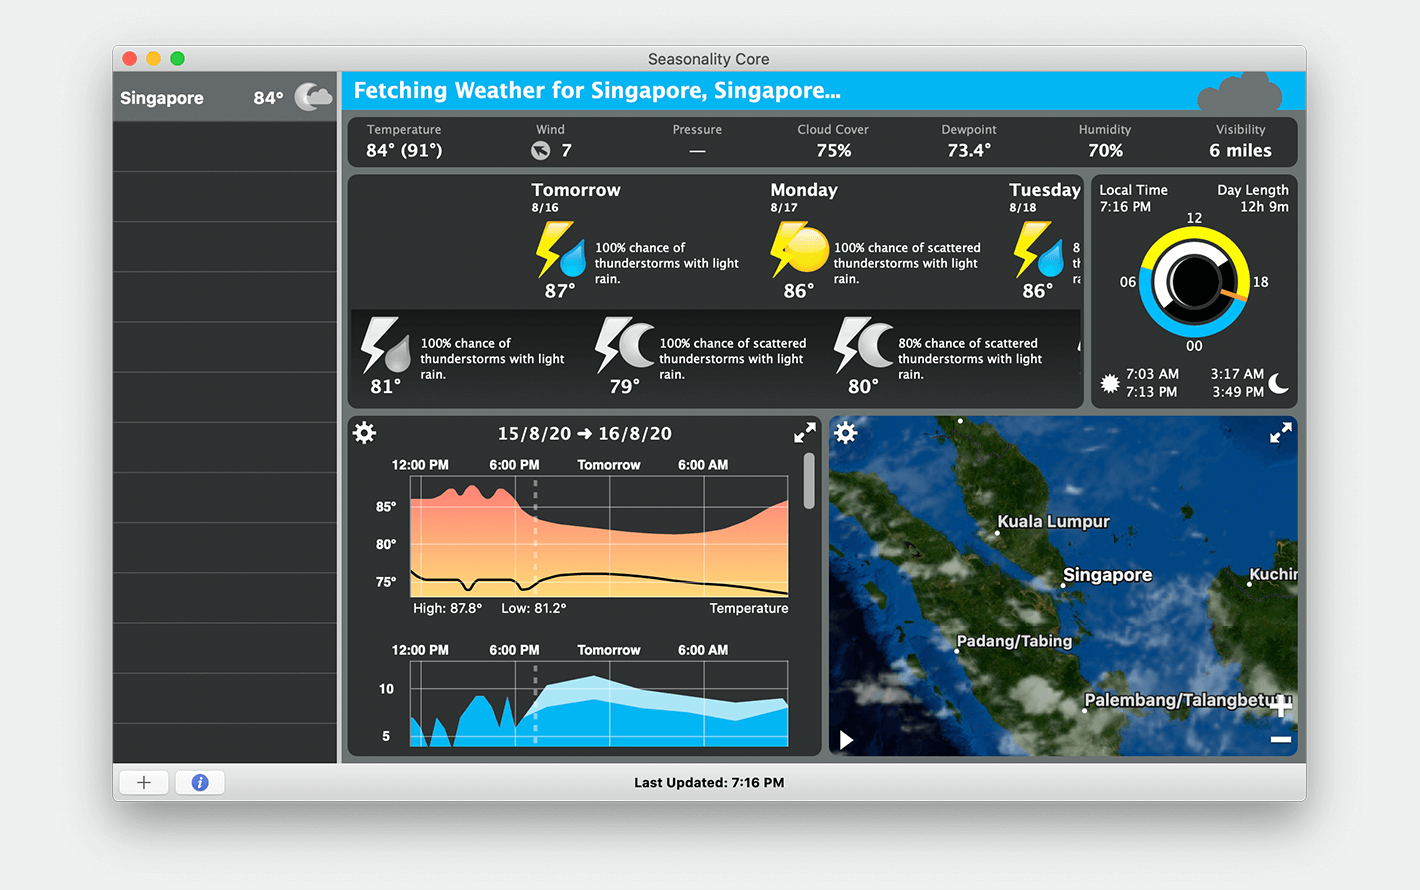Click the Temperature reading 84° (91°)
This screenshot has width=1420, height=890.
tap(404, 151)
